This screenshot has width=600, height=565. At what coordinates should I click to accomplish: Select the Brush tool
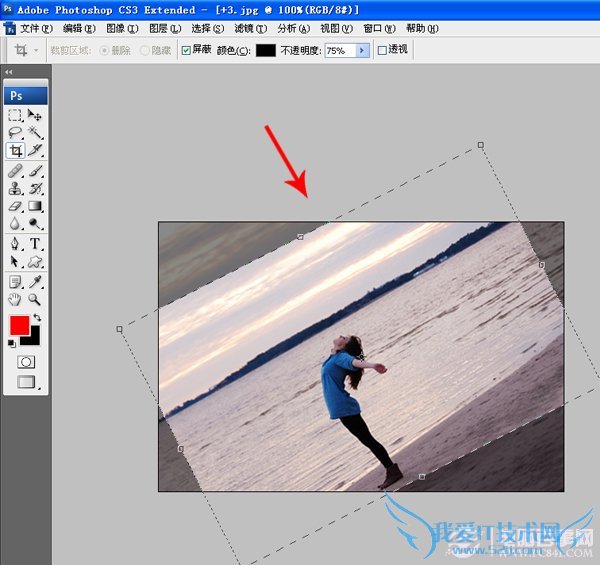tap(35, 171)
